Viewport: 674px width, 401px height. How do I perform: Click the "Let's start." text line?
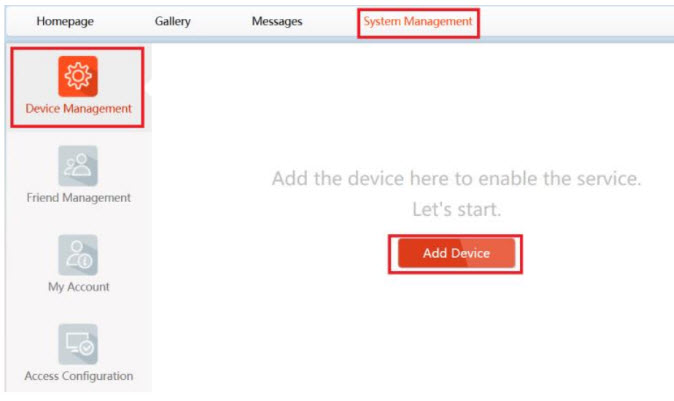[456, 211]
